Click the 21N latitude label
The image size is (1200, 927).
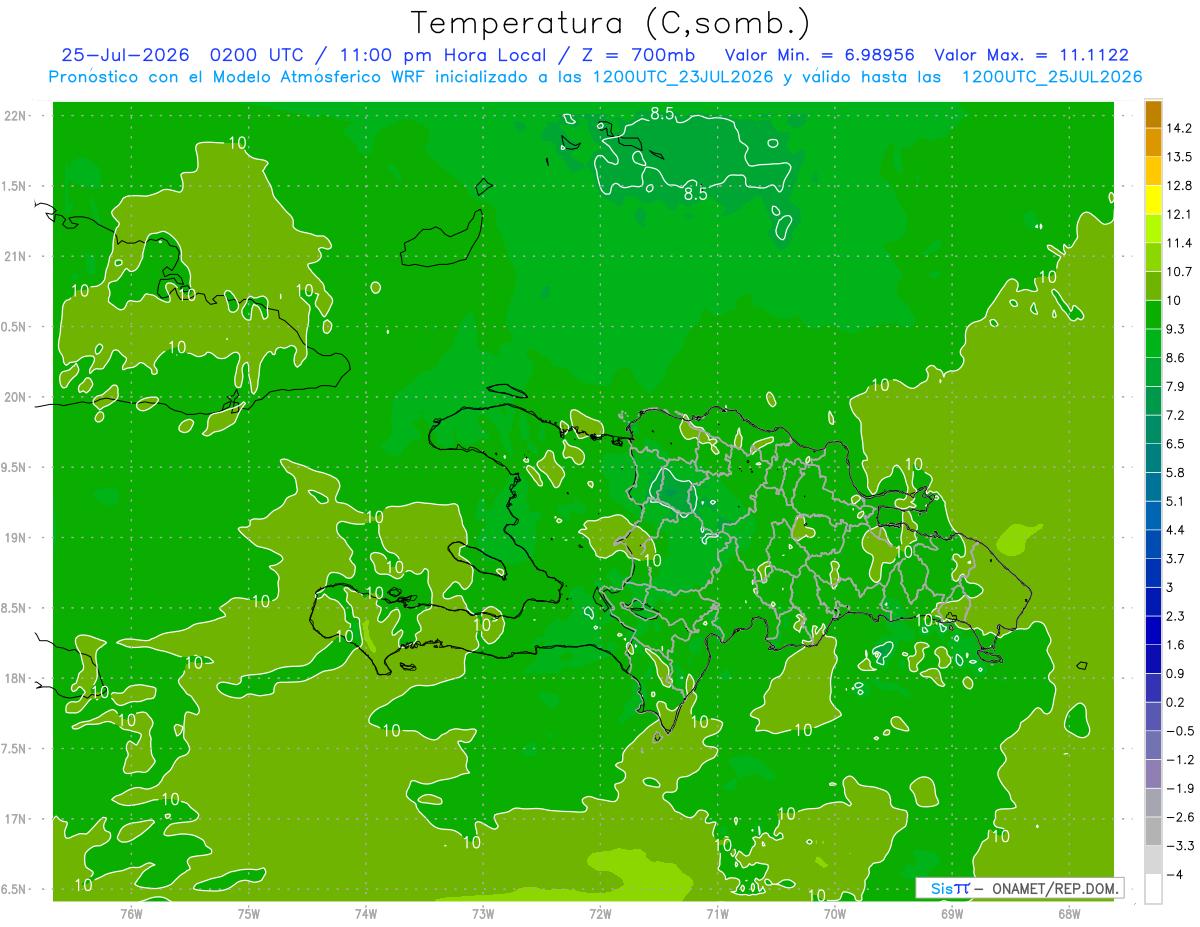pyautogui.click(x=16, y=257)
